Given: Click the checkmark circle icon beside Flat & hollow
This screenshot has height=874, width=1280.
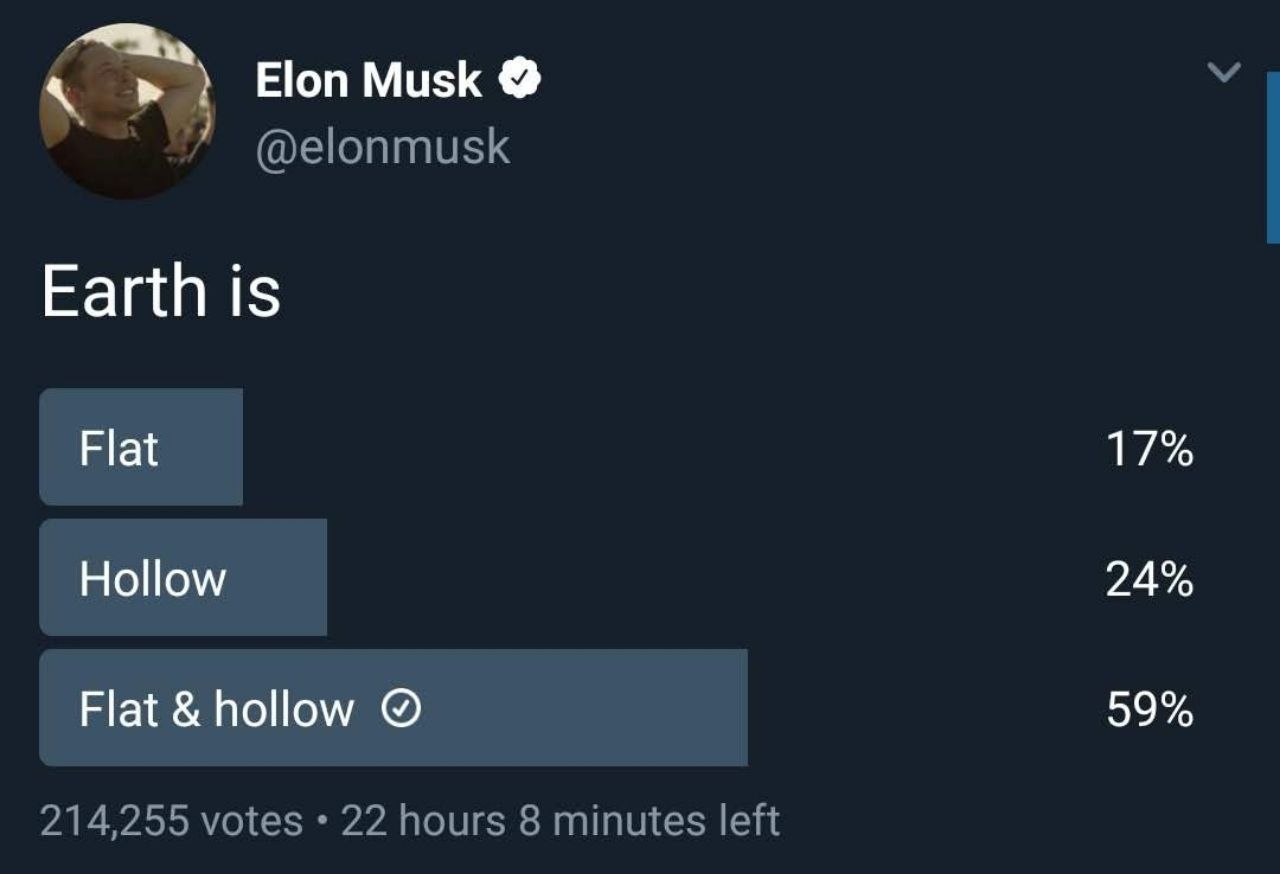Looking at the screenshot, I should click(x=401, y=710).
